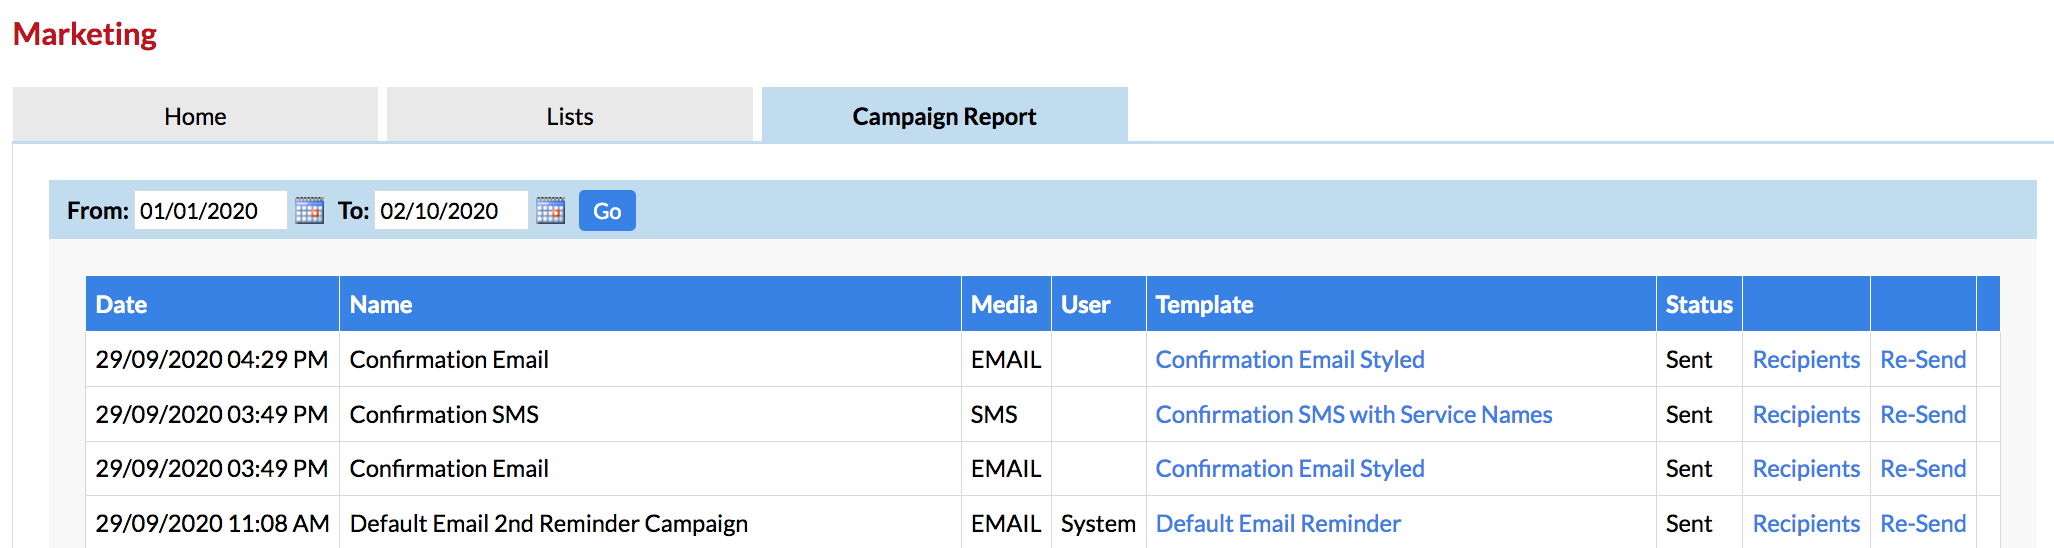Screen dimensions: 2054x548
Task: Select the Confirmation Email name at 04:29 PM
Action: pyautogui.click(x=650, y=360)
